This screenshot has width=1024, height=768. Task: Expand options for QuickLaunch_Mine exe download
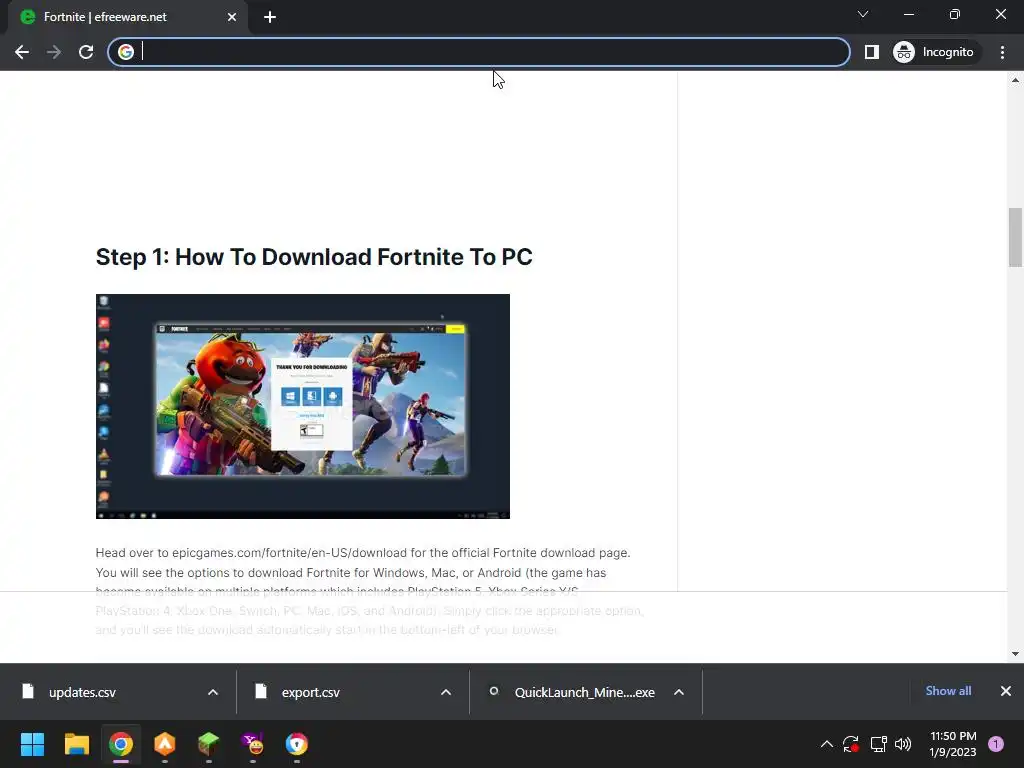pyautogui.click(x=679, y=692)
